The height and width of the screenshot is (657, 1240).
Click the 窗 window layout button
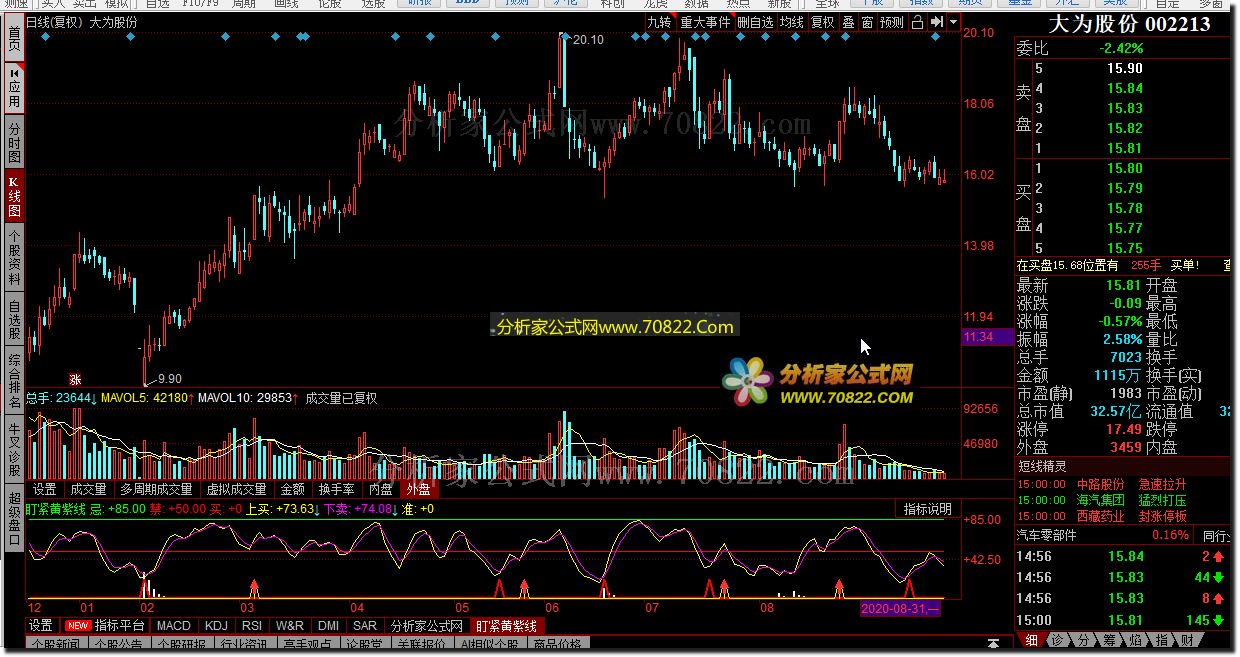[867, 22]
